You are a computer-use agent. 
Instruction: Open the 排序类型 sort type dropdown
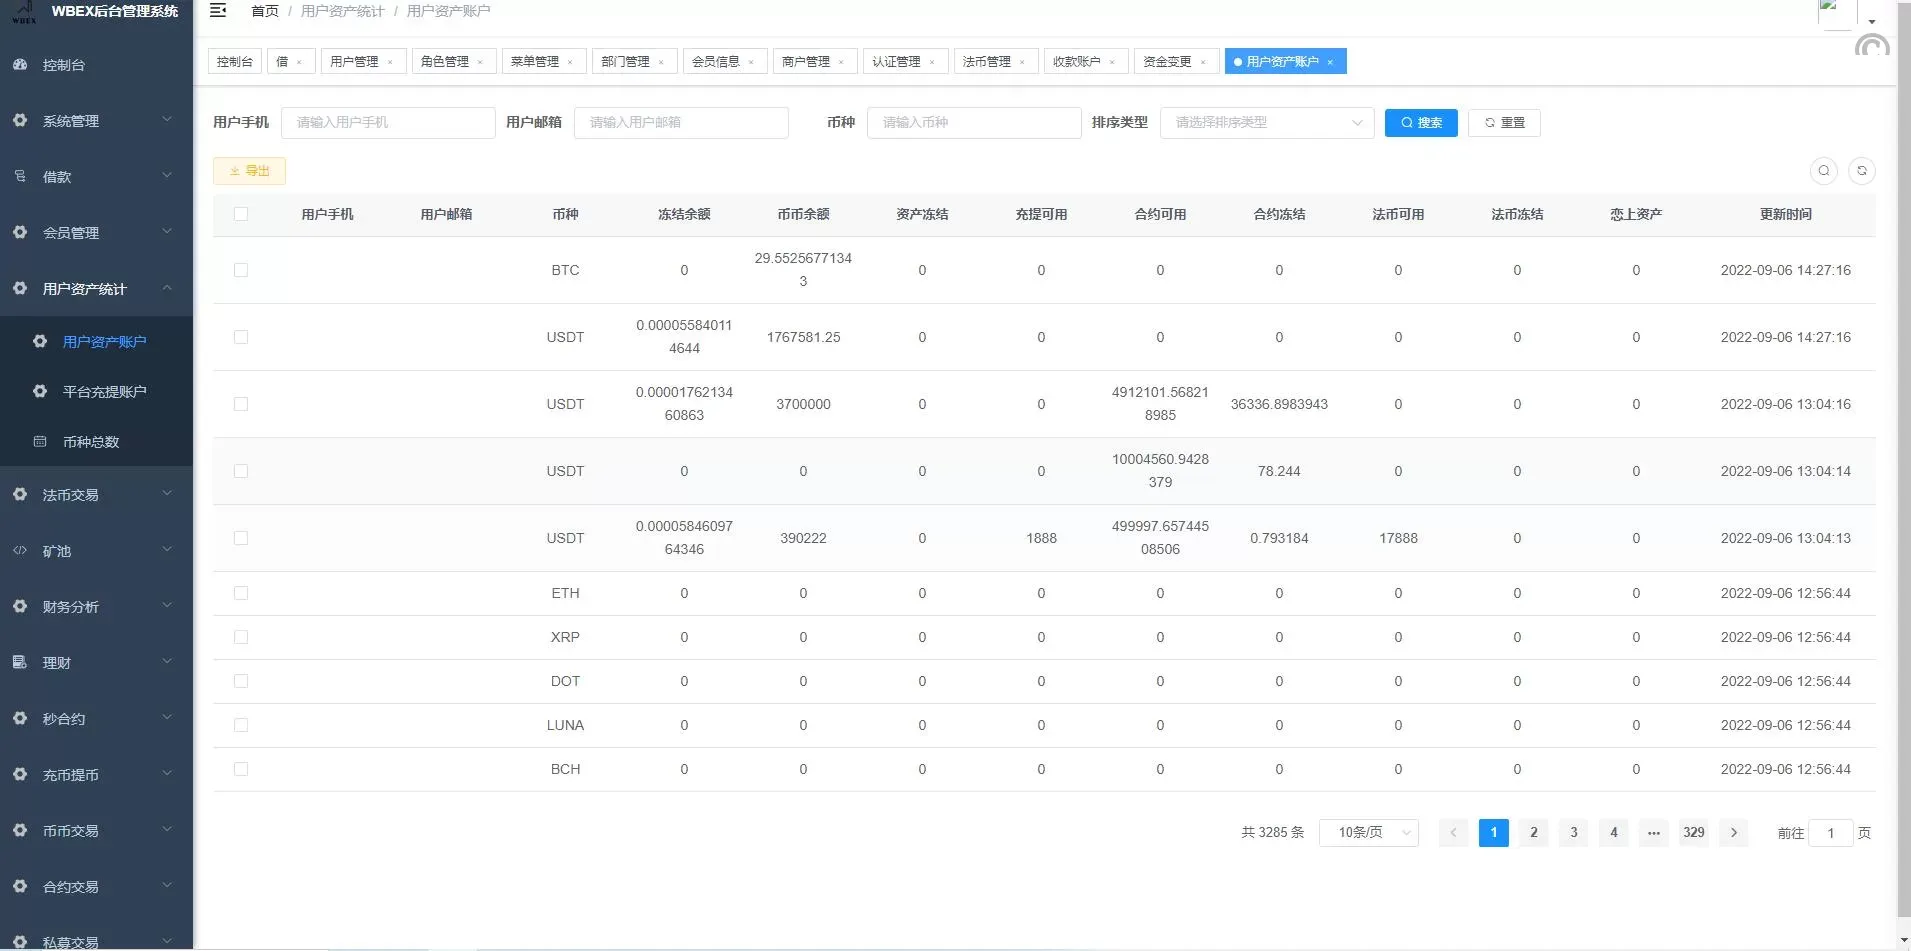(1266, 123)
